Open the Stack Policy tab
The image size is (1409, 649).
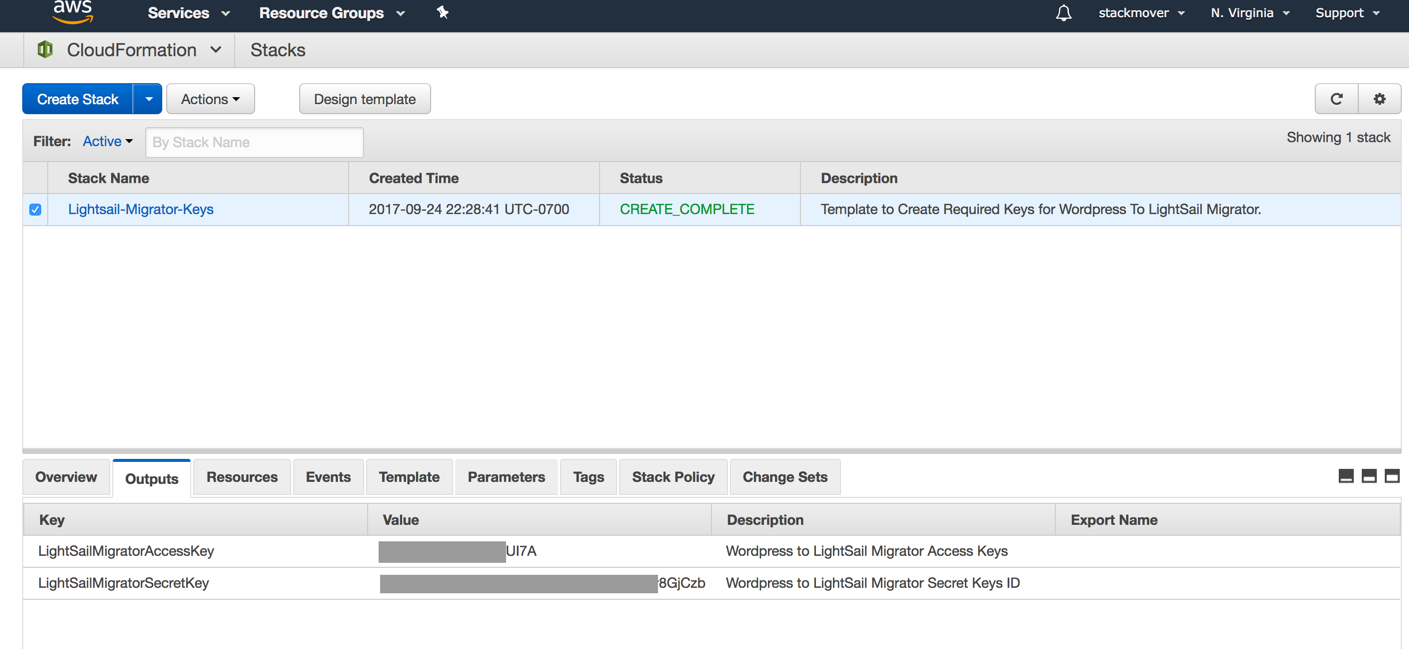tap(673, 477)
